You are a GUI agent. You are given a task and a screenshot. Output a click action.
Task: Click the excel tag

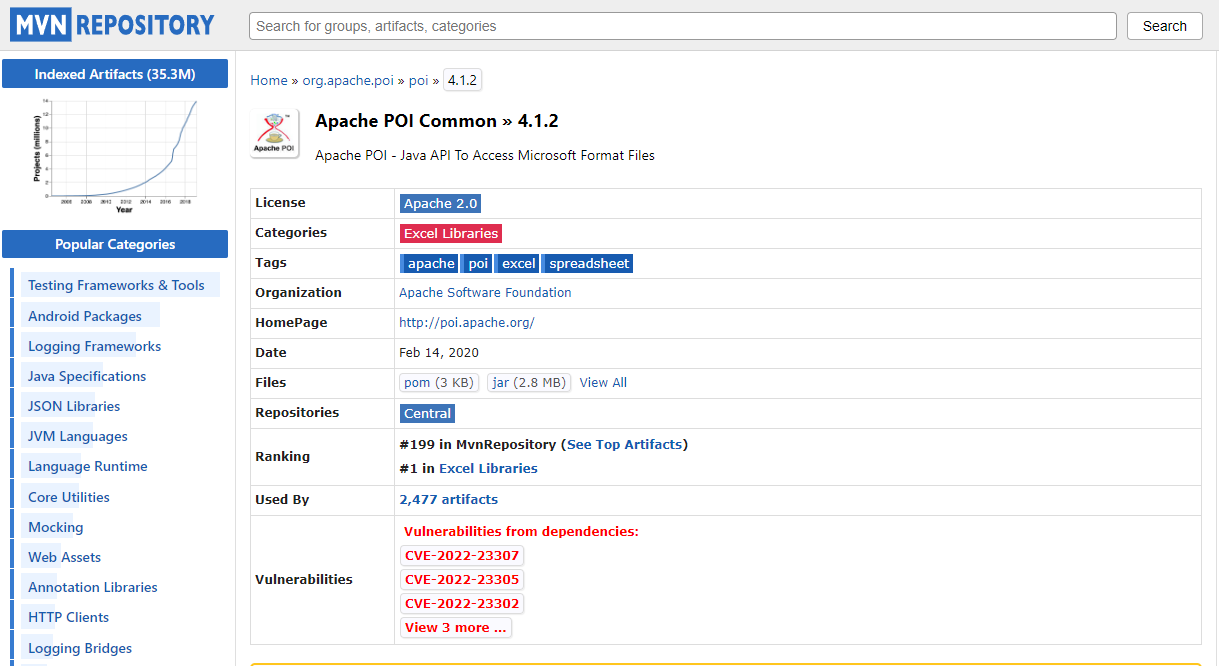click(517, 263)
